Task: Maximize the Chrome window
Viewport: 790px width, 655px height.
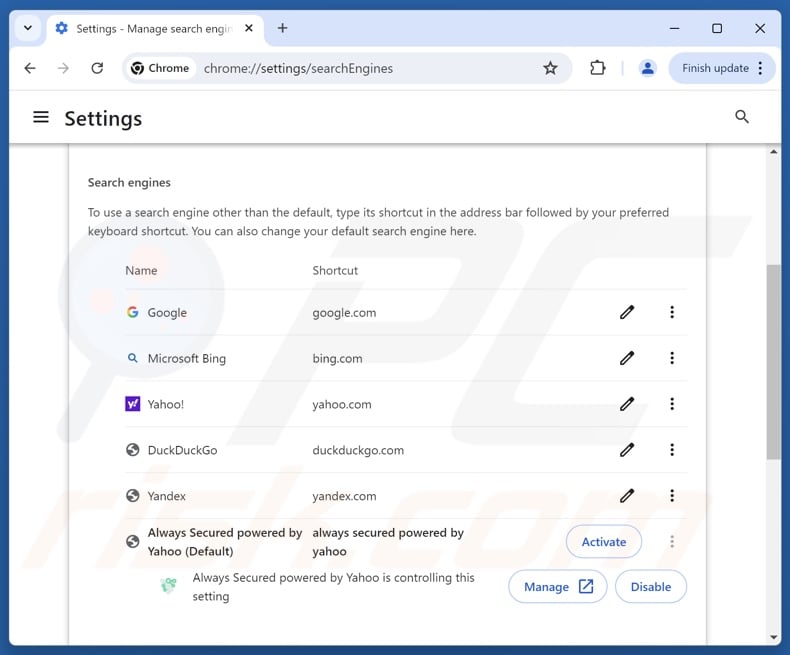Action: pos(716,28)
